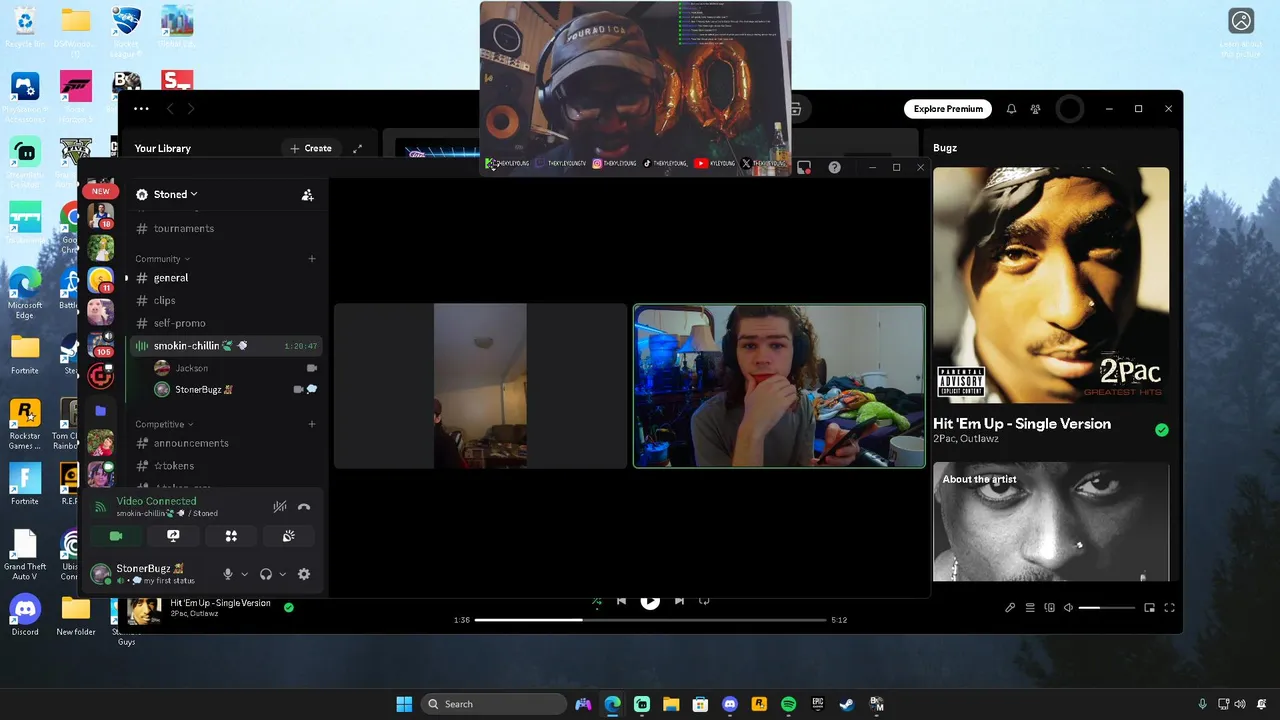The width and height of the screenshot is (1280, 720).
Task: Click Video Connected connection status
Action: (x=156, y=501)
